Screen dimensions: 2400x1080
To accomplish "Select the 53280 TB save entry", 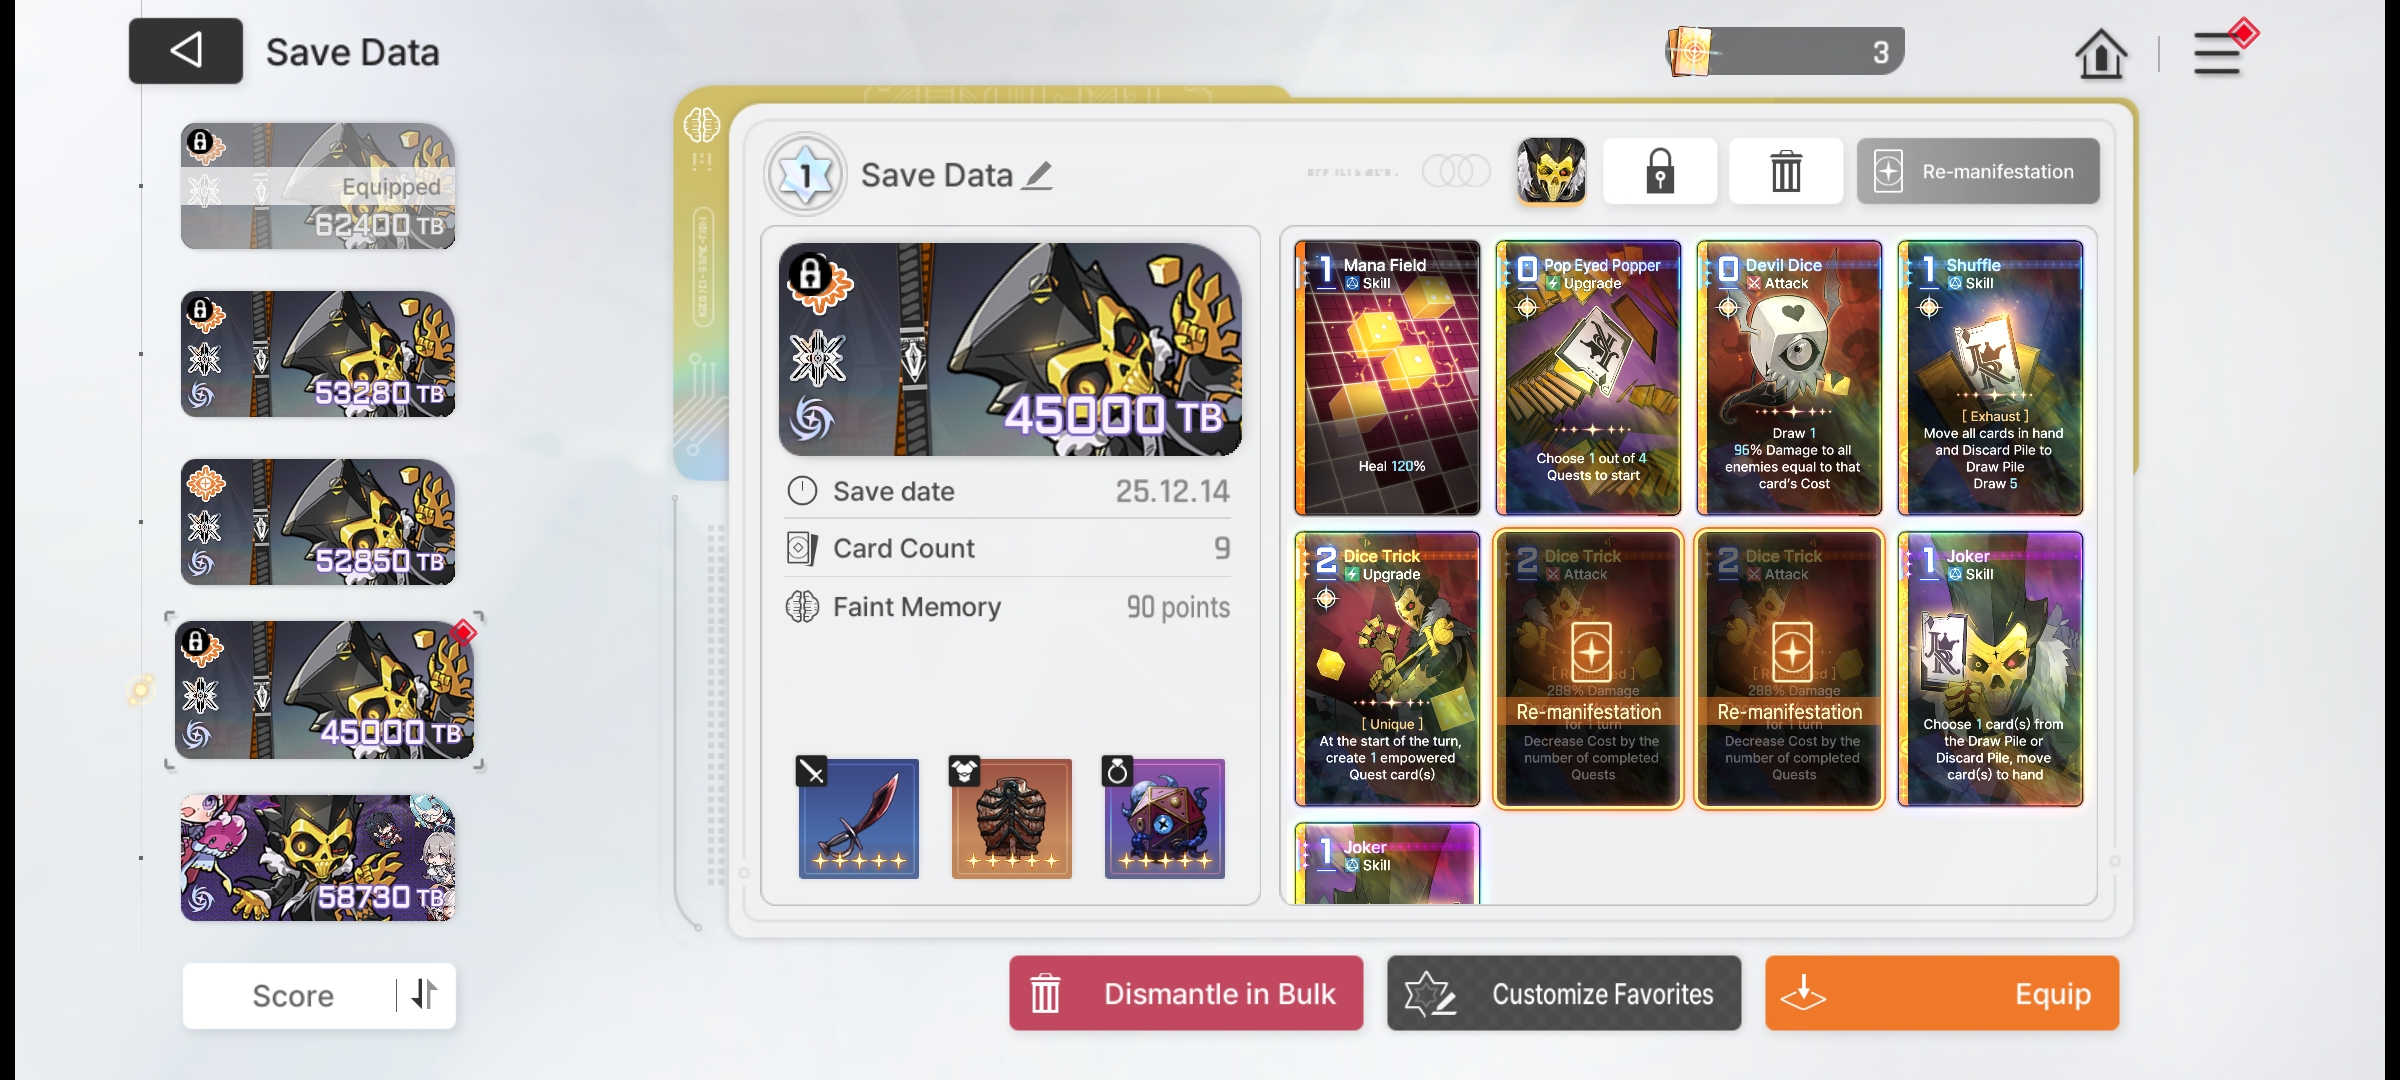I will [318, 354].
